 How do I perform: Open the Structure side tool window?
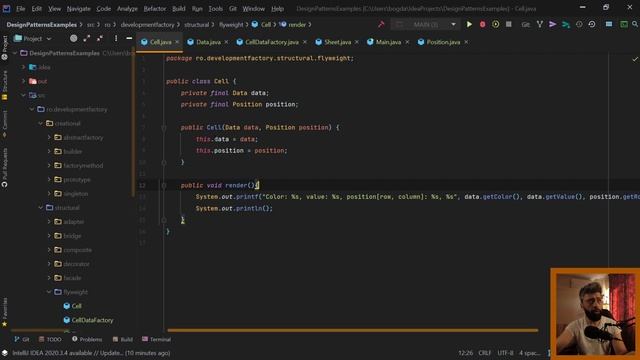4,85
